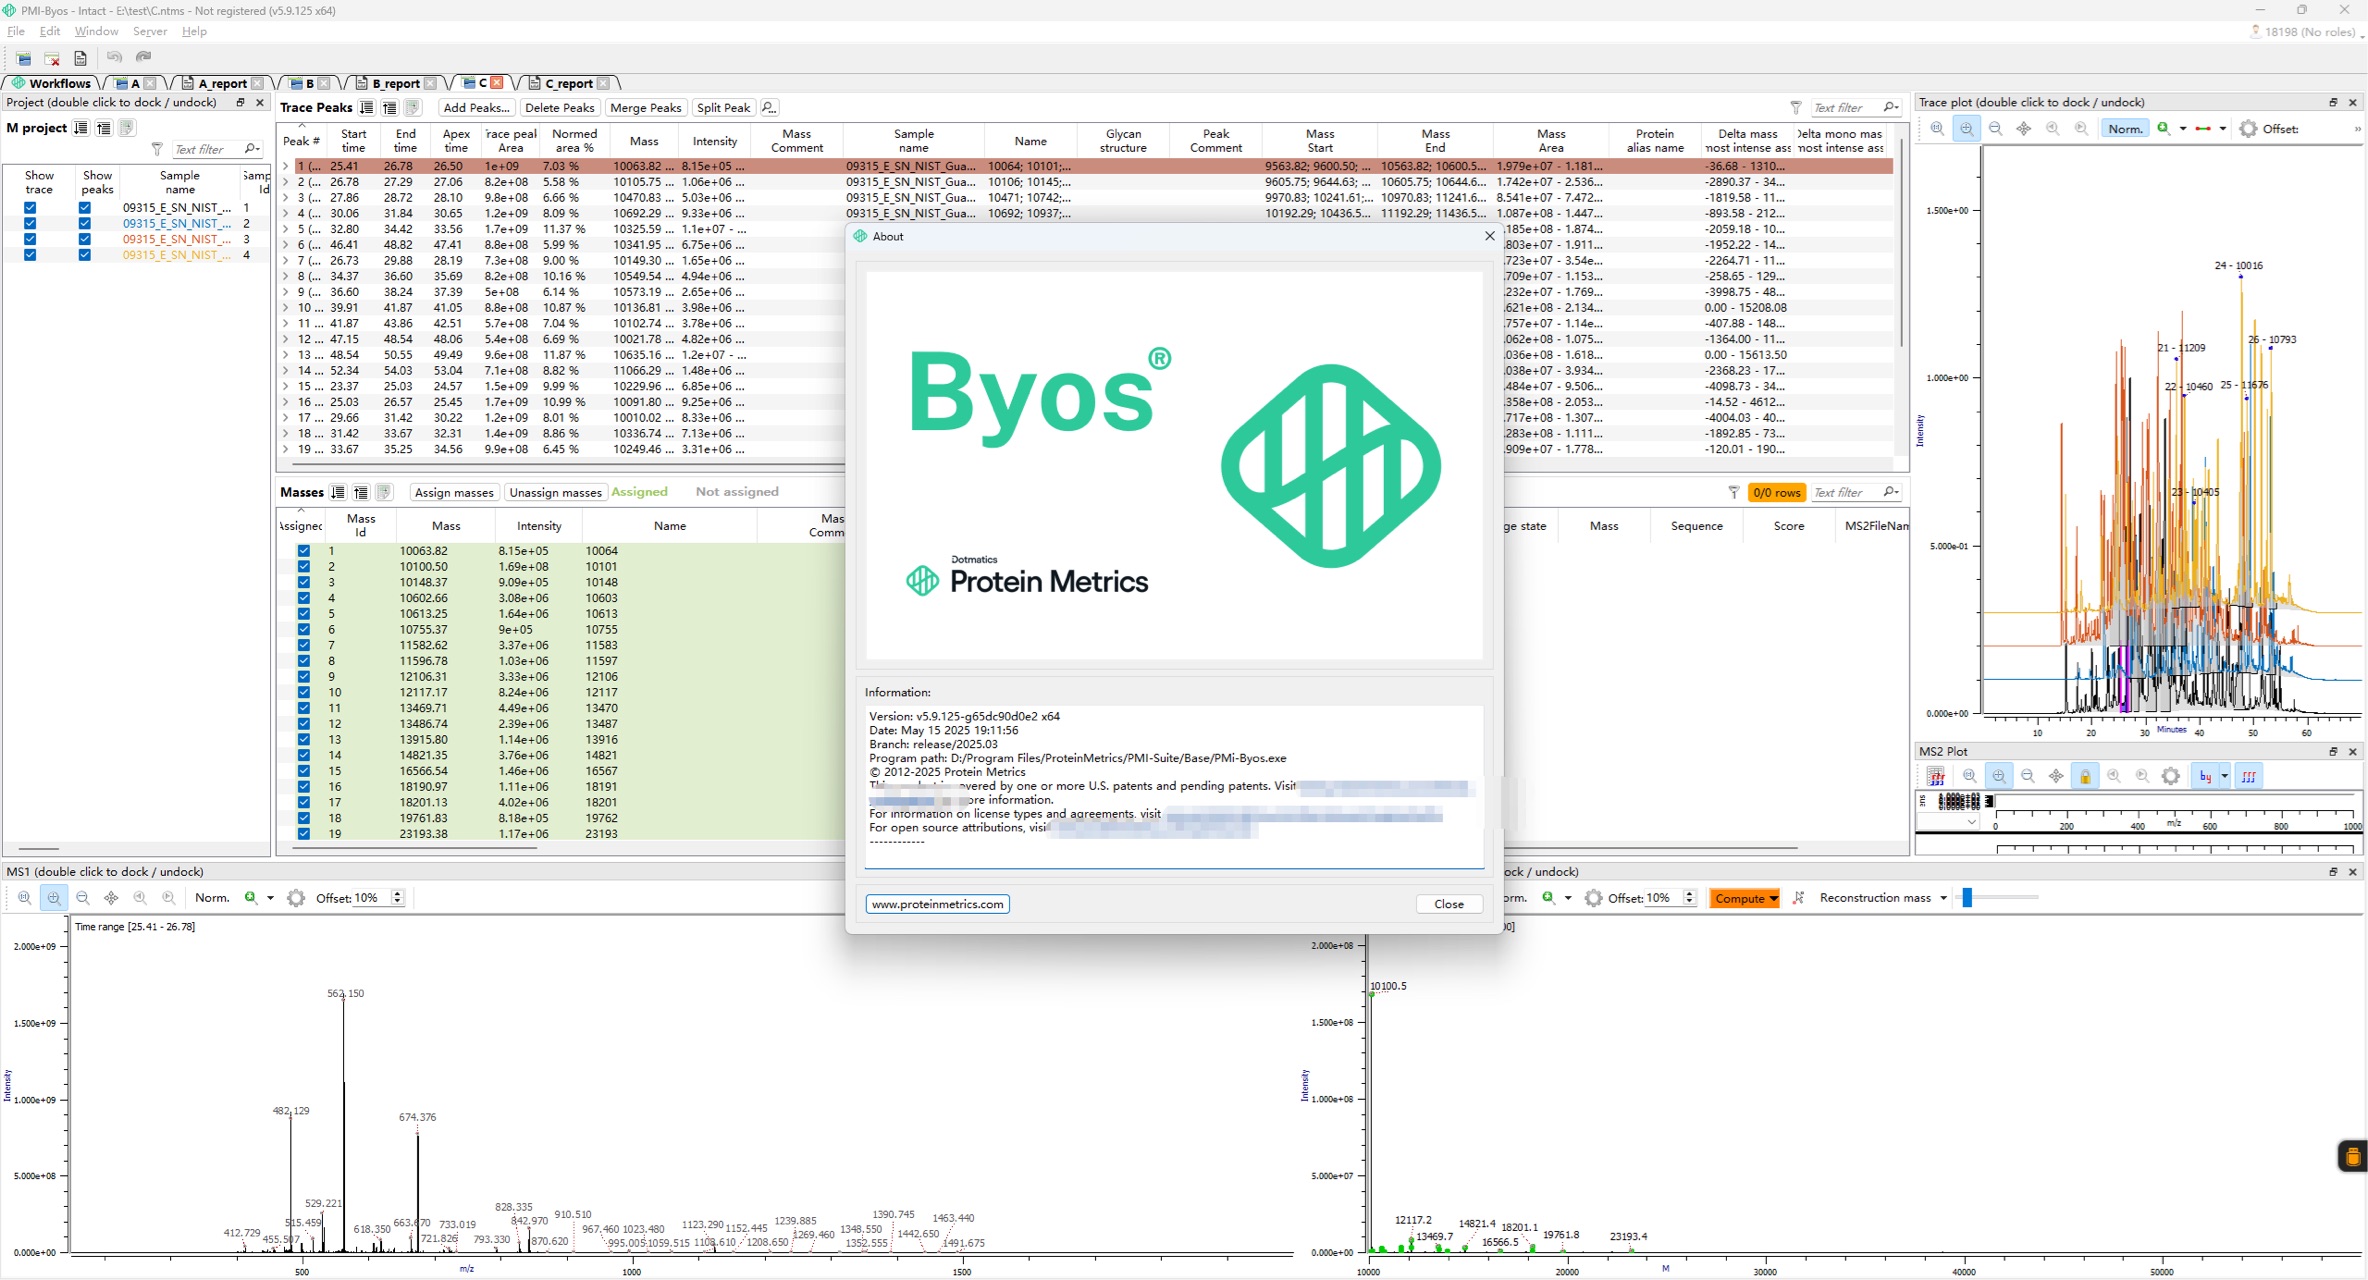
Task: Toggle the 'by' ion annotation button
Action: (2205, 776)
